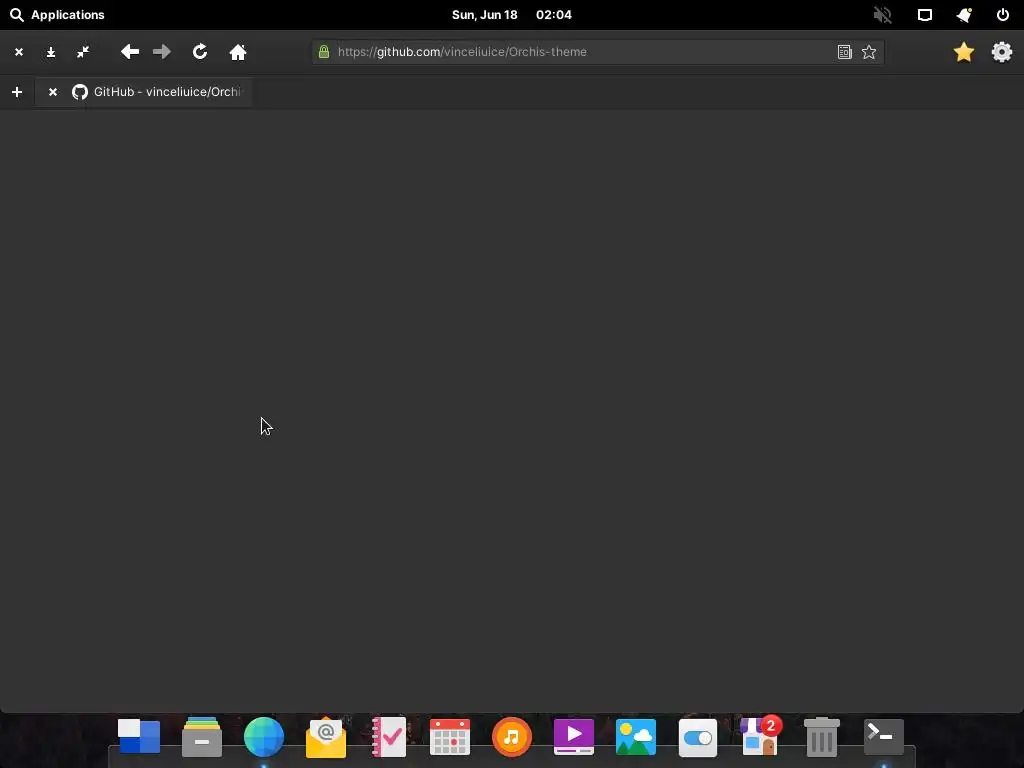Click the muted sound indicator
The height and width of the screenshot is (768, 1024).
point(883,14)
